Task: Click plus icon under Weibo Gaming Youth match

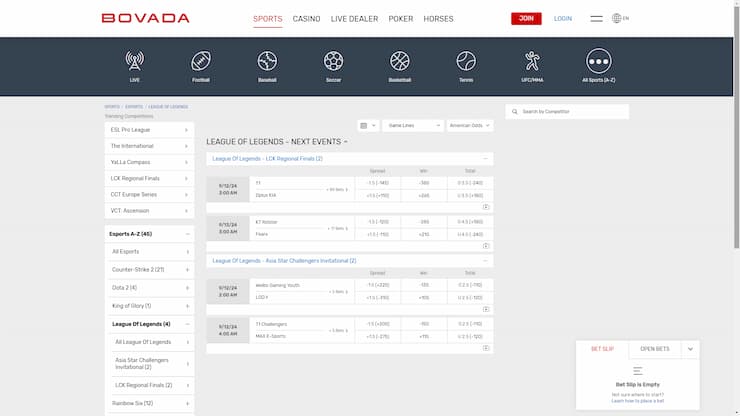Action: 486,309
